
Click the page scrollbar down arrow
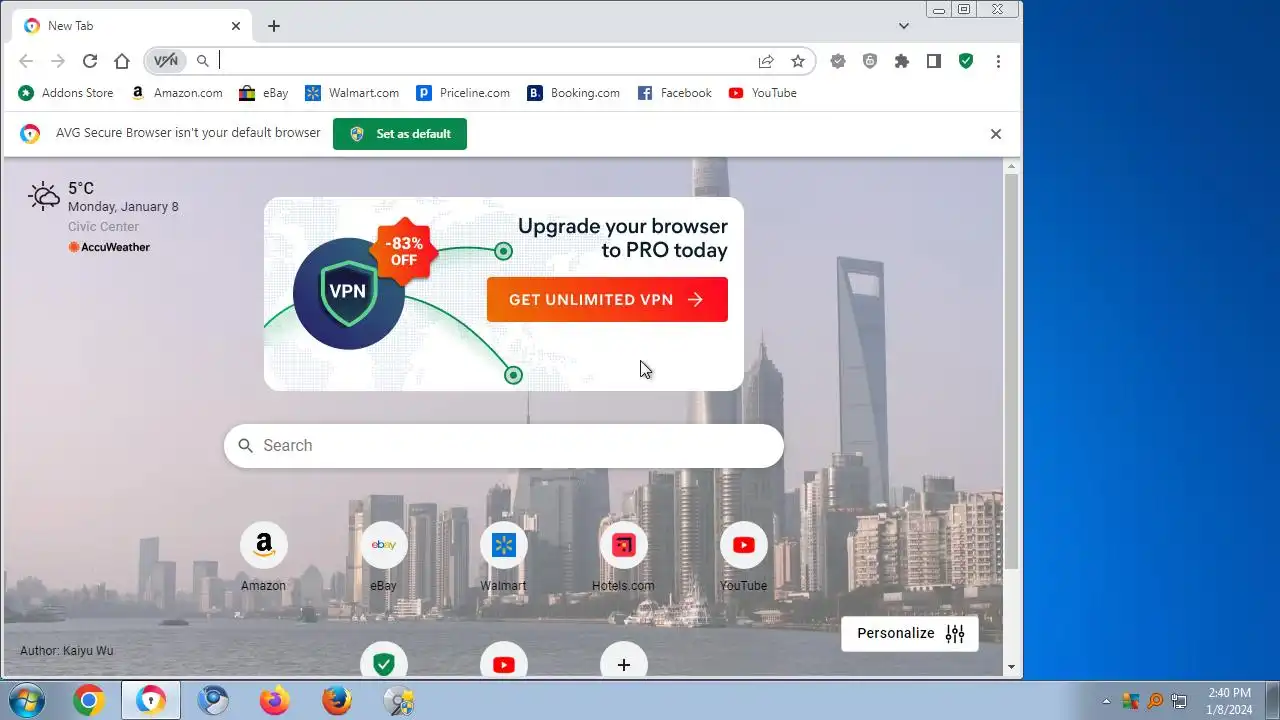pyautogui.click(x=1011, y=667)
